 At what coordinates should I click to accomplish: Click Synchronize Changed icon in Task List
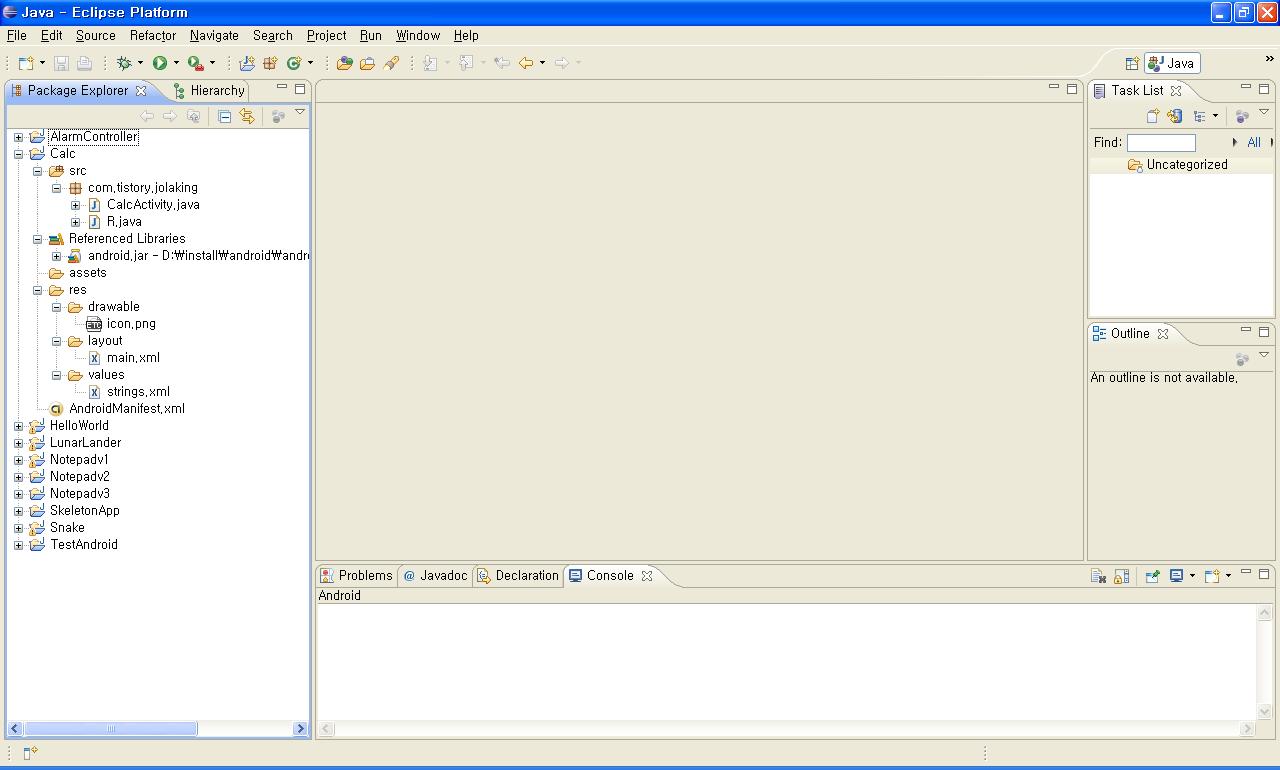1175,116
